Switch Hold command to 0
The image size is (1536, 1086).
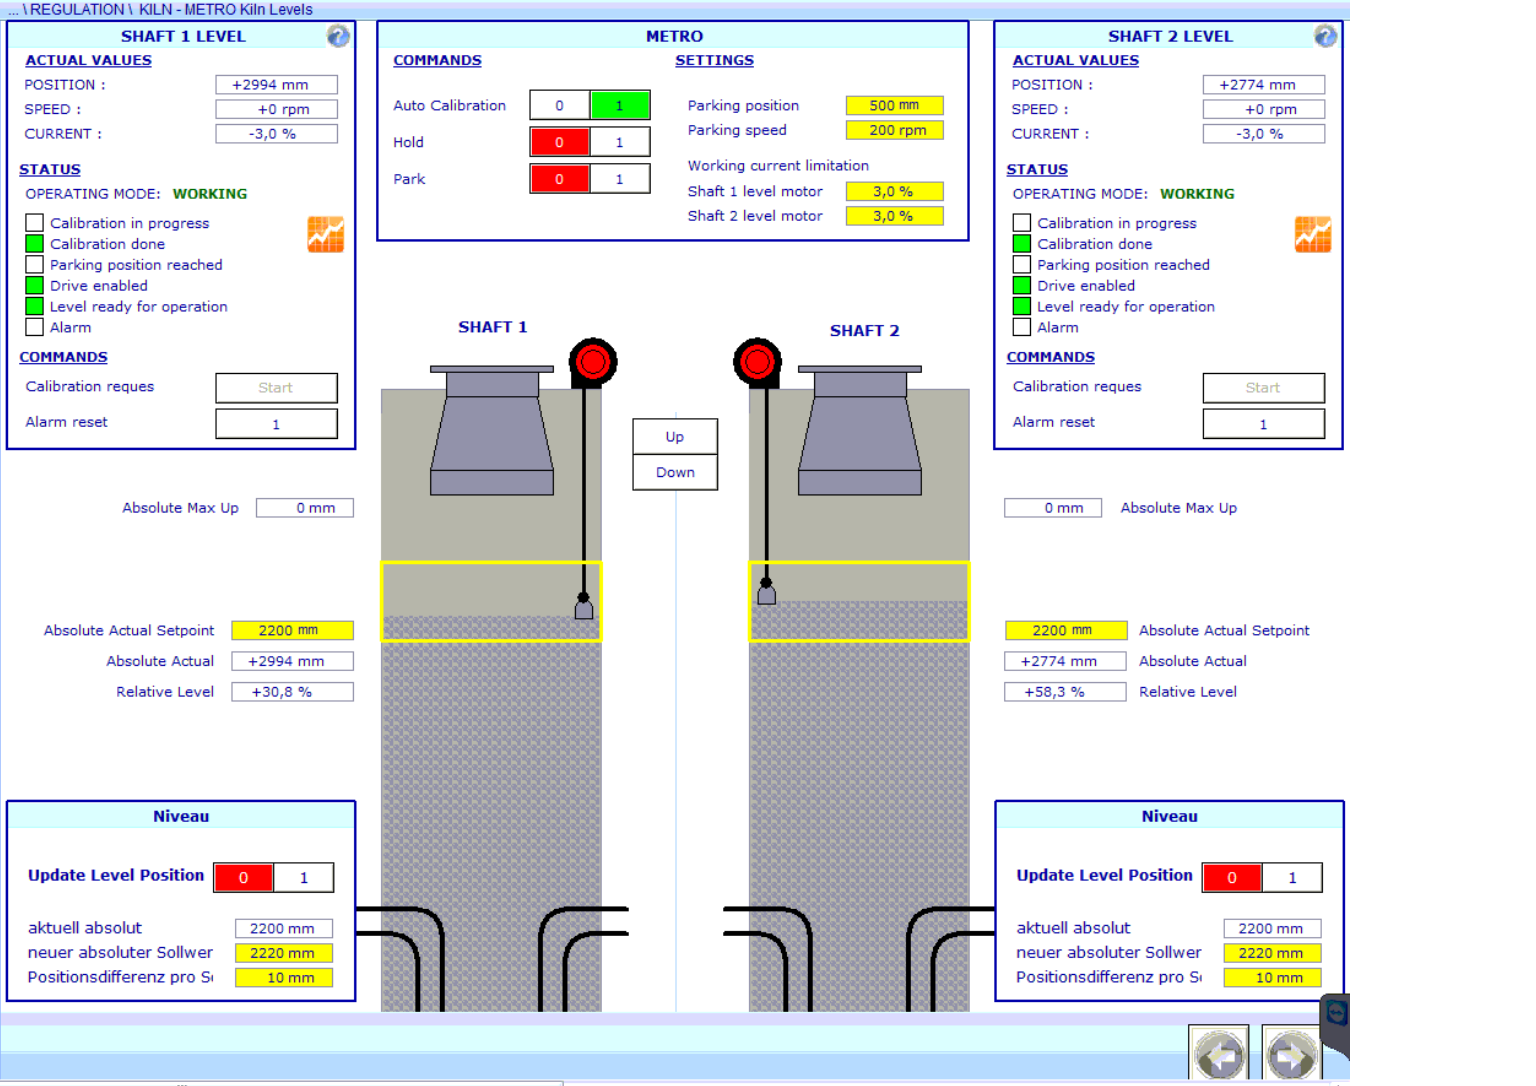pyautogui.click(x=560, y=142)
